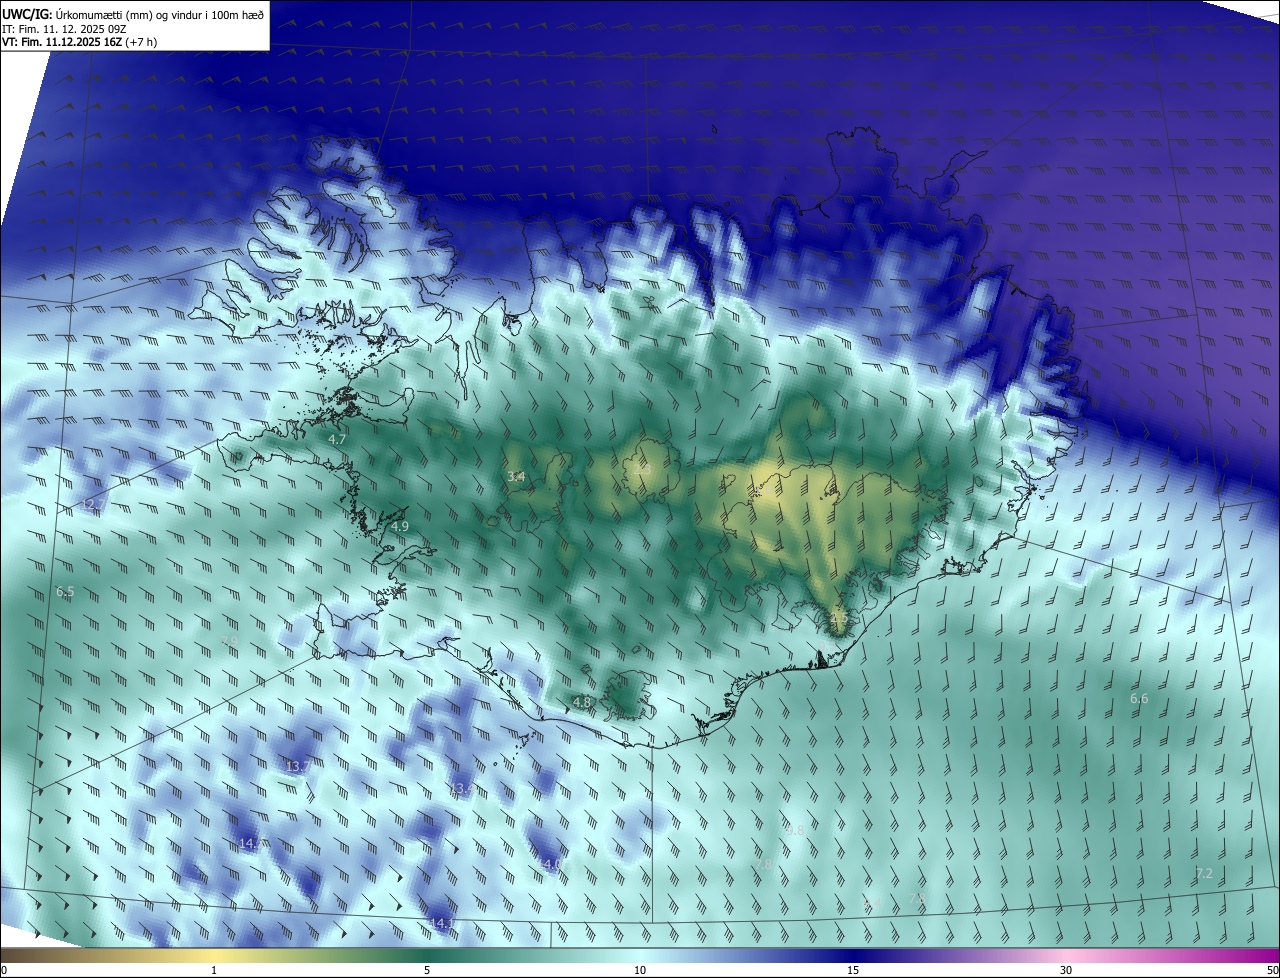Click the 7.2 value label on map
The image size is (1280, 978).
coord(1204,873)
